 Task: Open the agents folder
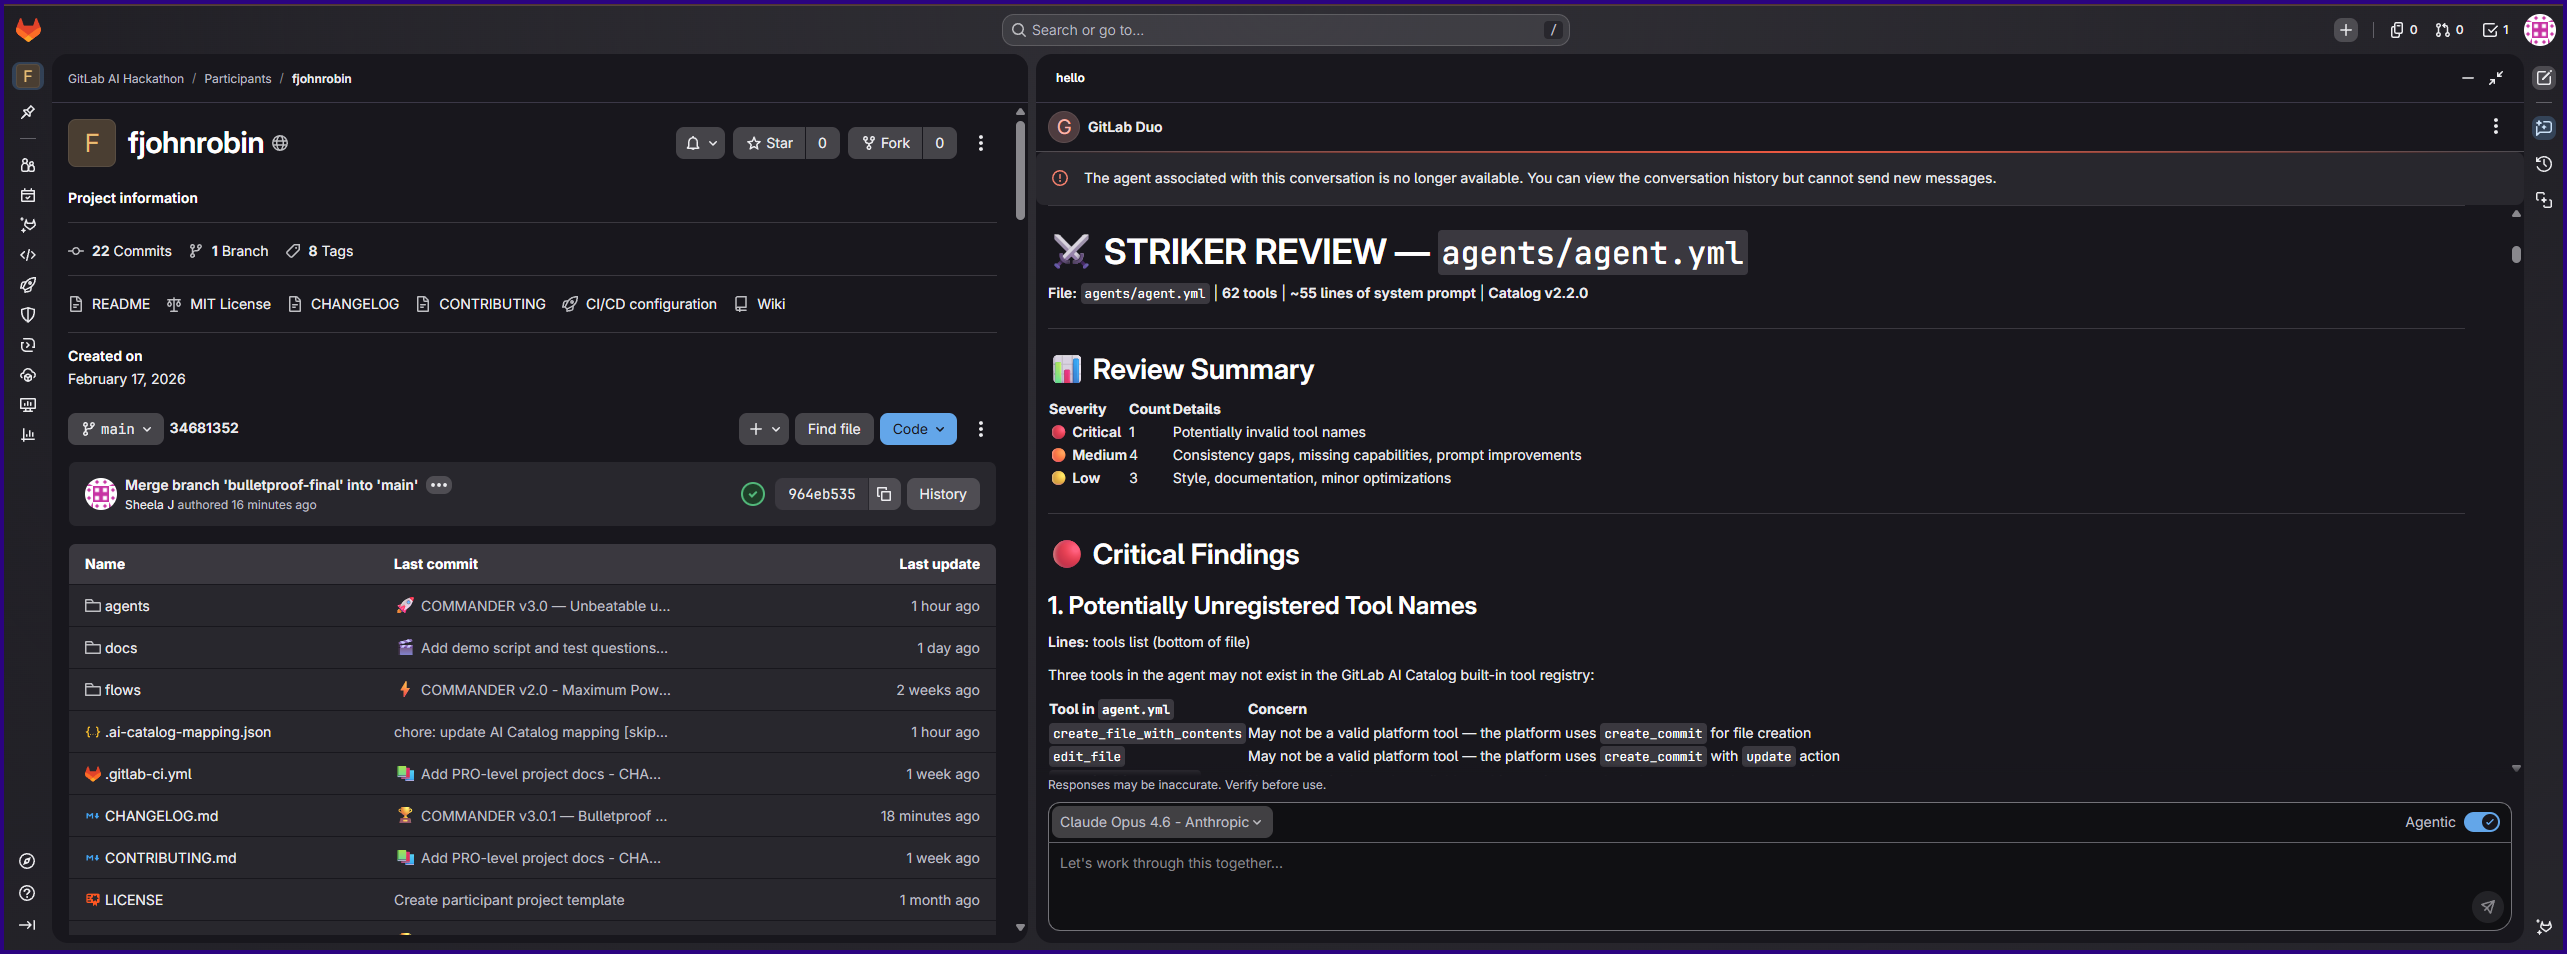[x=127, y=606]
